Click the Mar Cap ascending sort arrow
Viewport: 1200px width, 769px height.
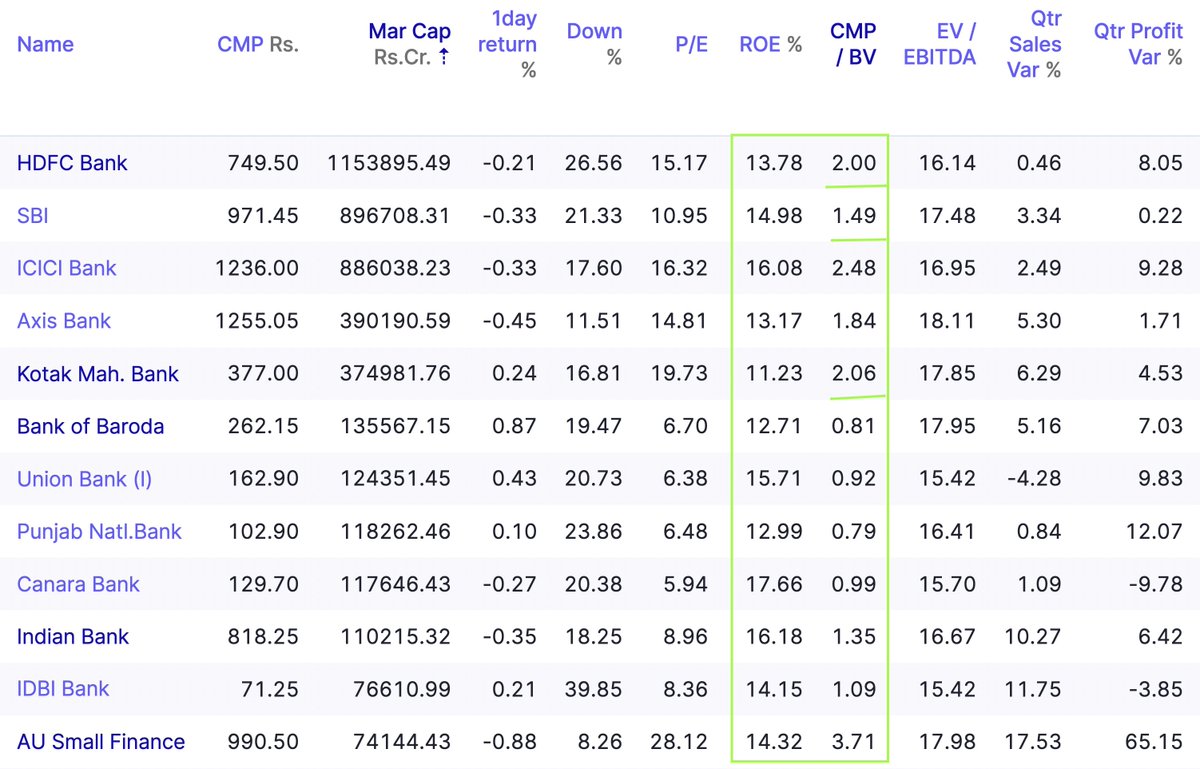point(444,57)
